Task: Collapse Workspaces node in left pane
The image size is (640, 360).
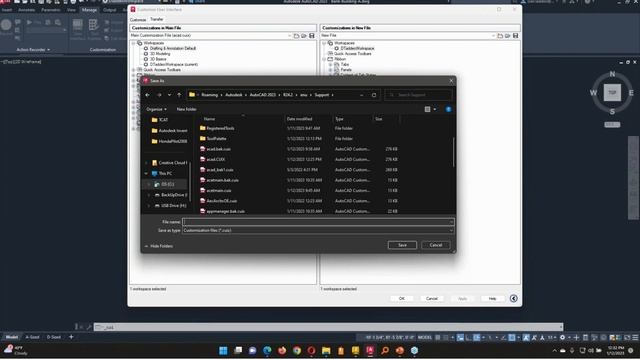Action: click(x=133, y=43)
